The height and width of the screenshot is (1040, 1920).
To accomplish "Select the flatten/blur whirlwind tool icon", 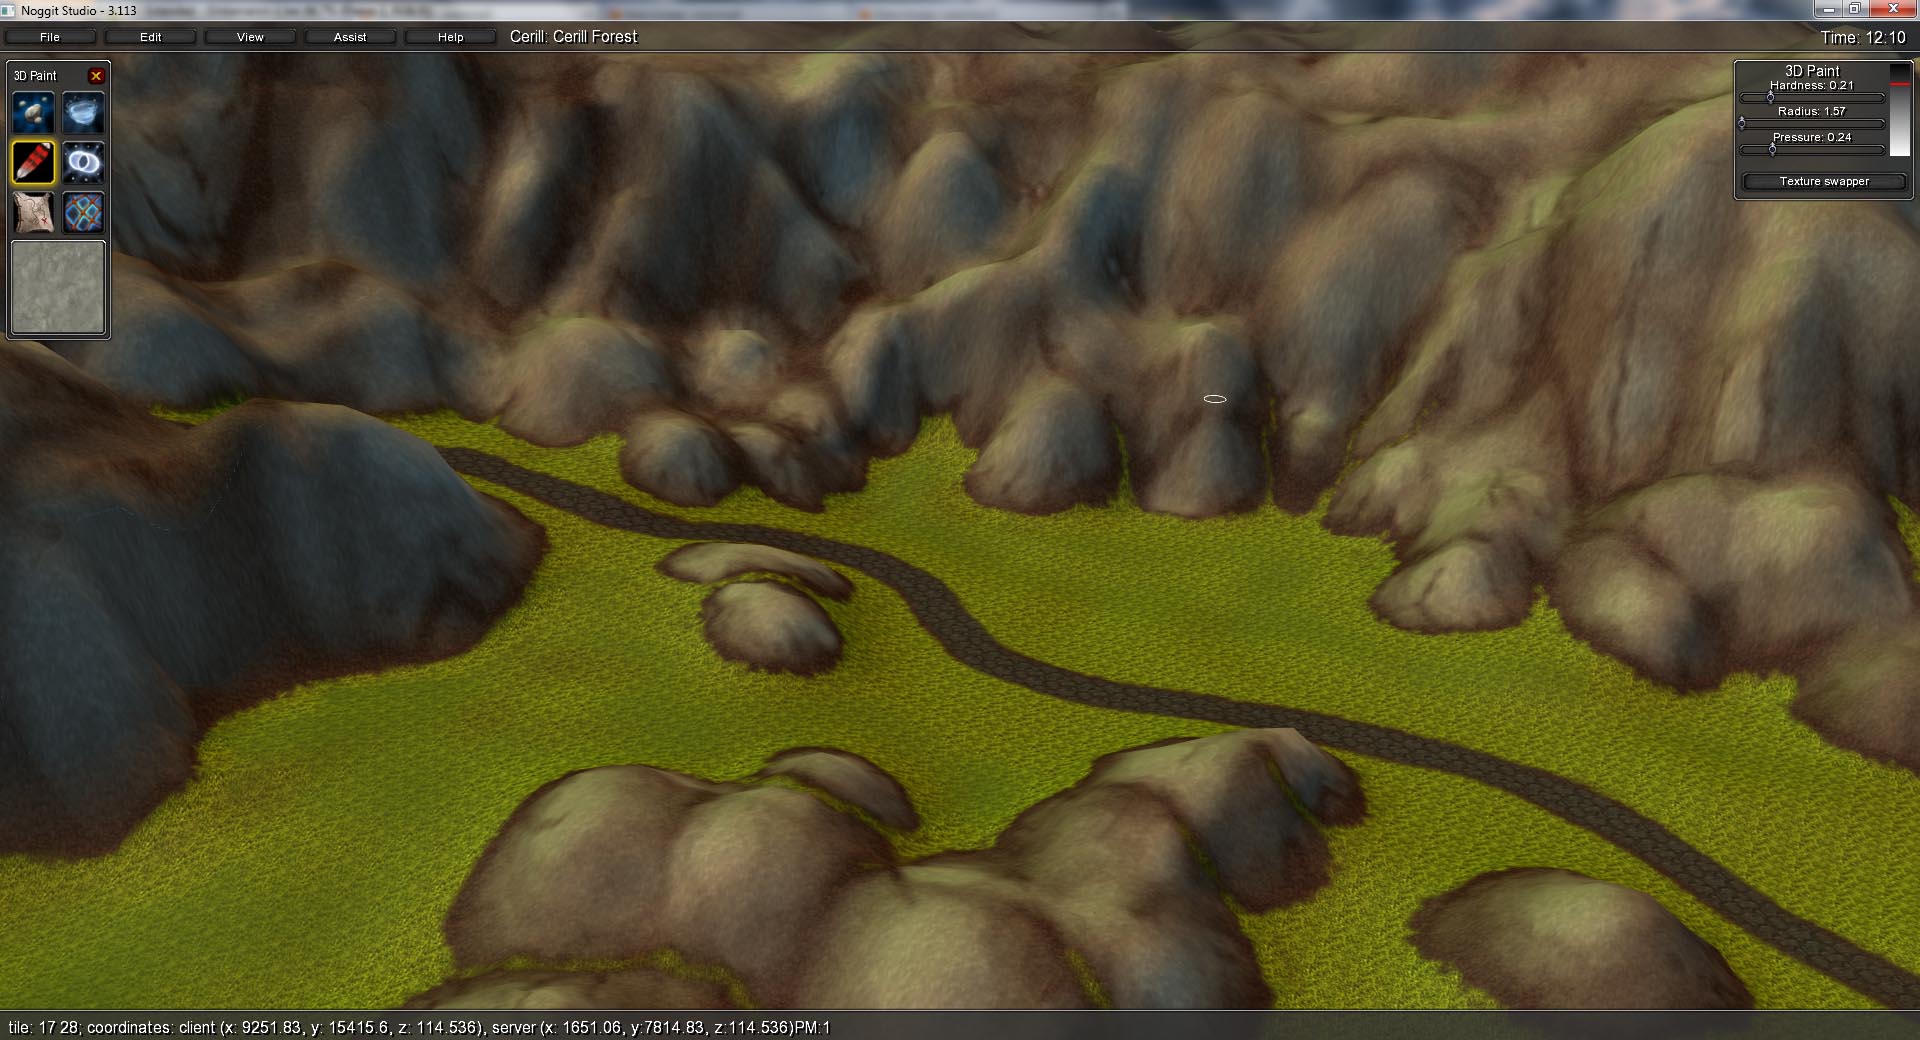I will pos(83,113).
